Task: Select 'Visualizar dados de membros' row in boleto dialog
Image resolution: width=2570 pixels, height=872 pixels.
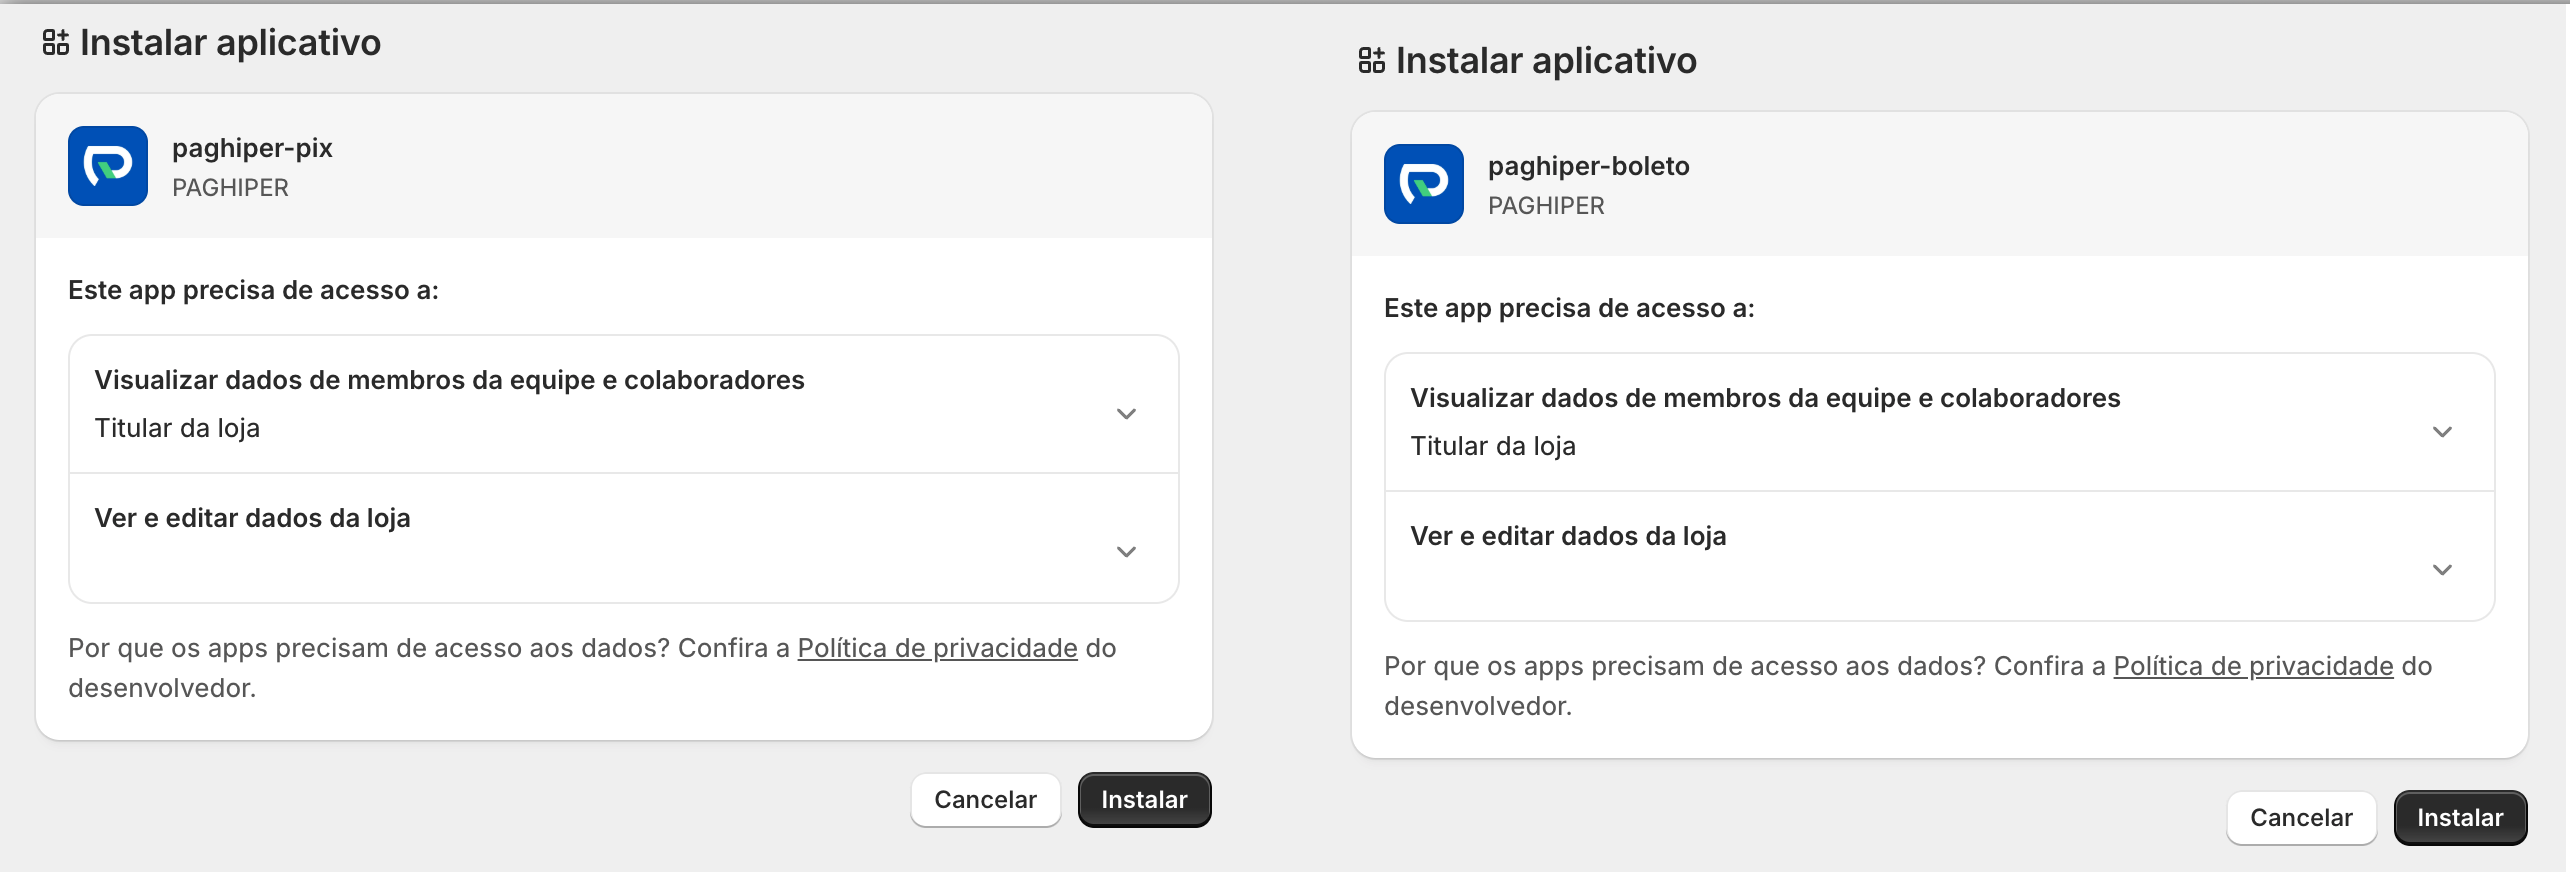Action: (x=1940, y=422)
